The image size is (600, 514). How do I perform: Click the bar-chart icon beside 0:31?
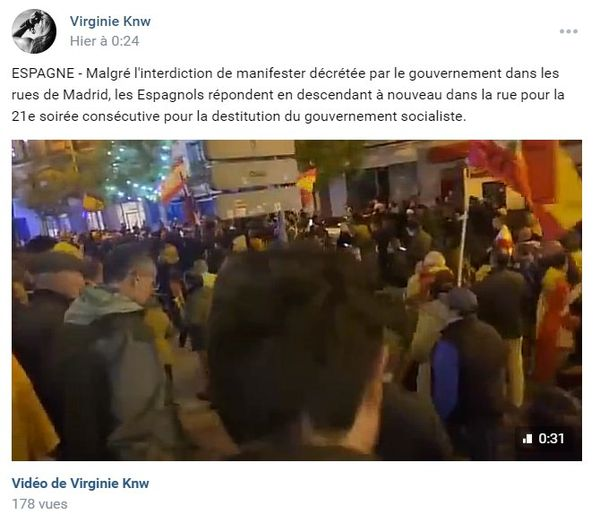(x=527, y=438)
